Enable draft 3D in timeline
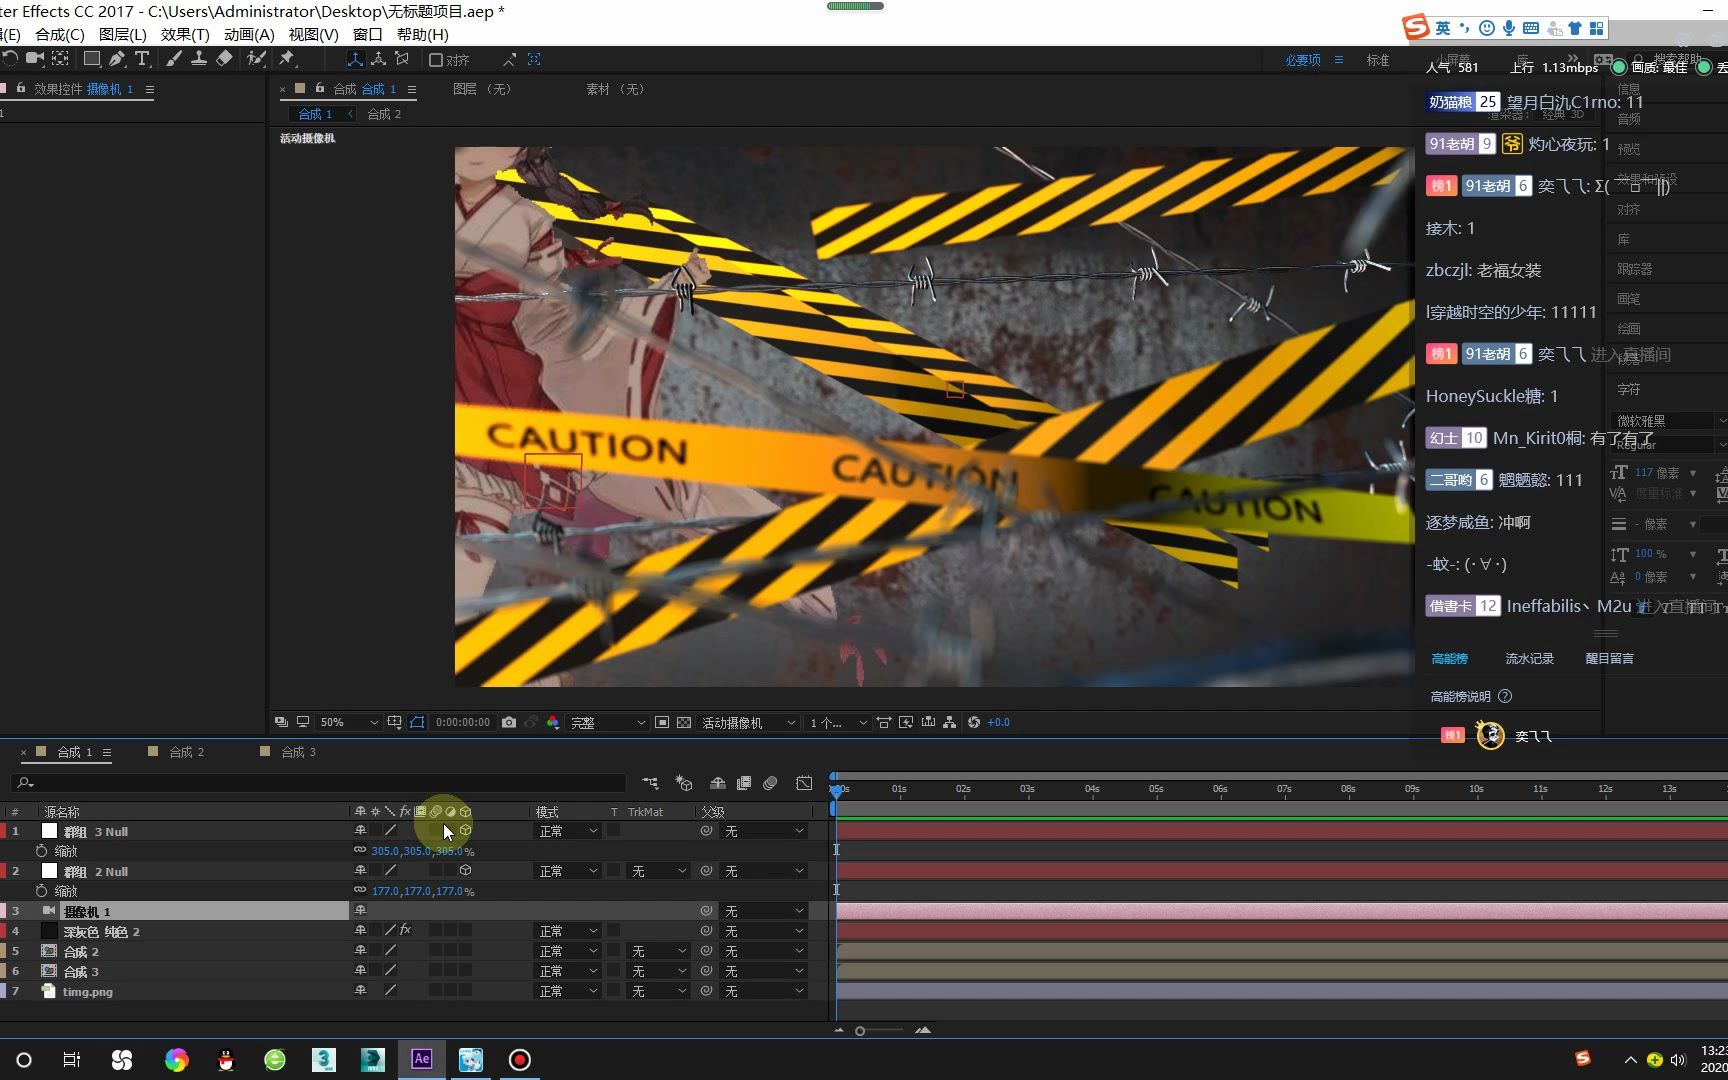This screenshot has width=1728, height=1080. point(684,783)
